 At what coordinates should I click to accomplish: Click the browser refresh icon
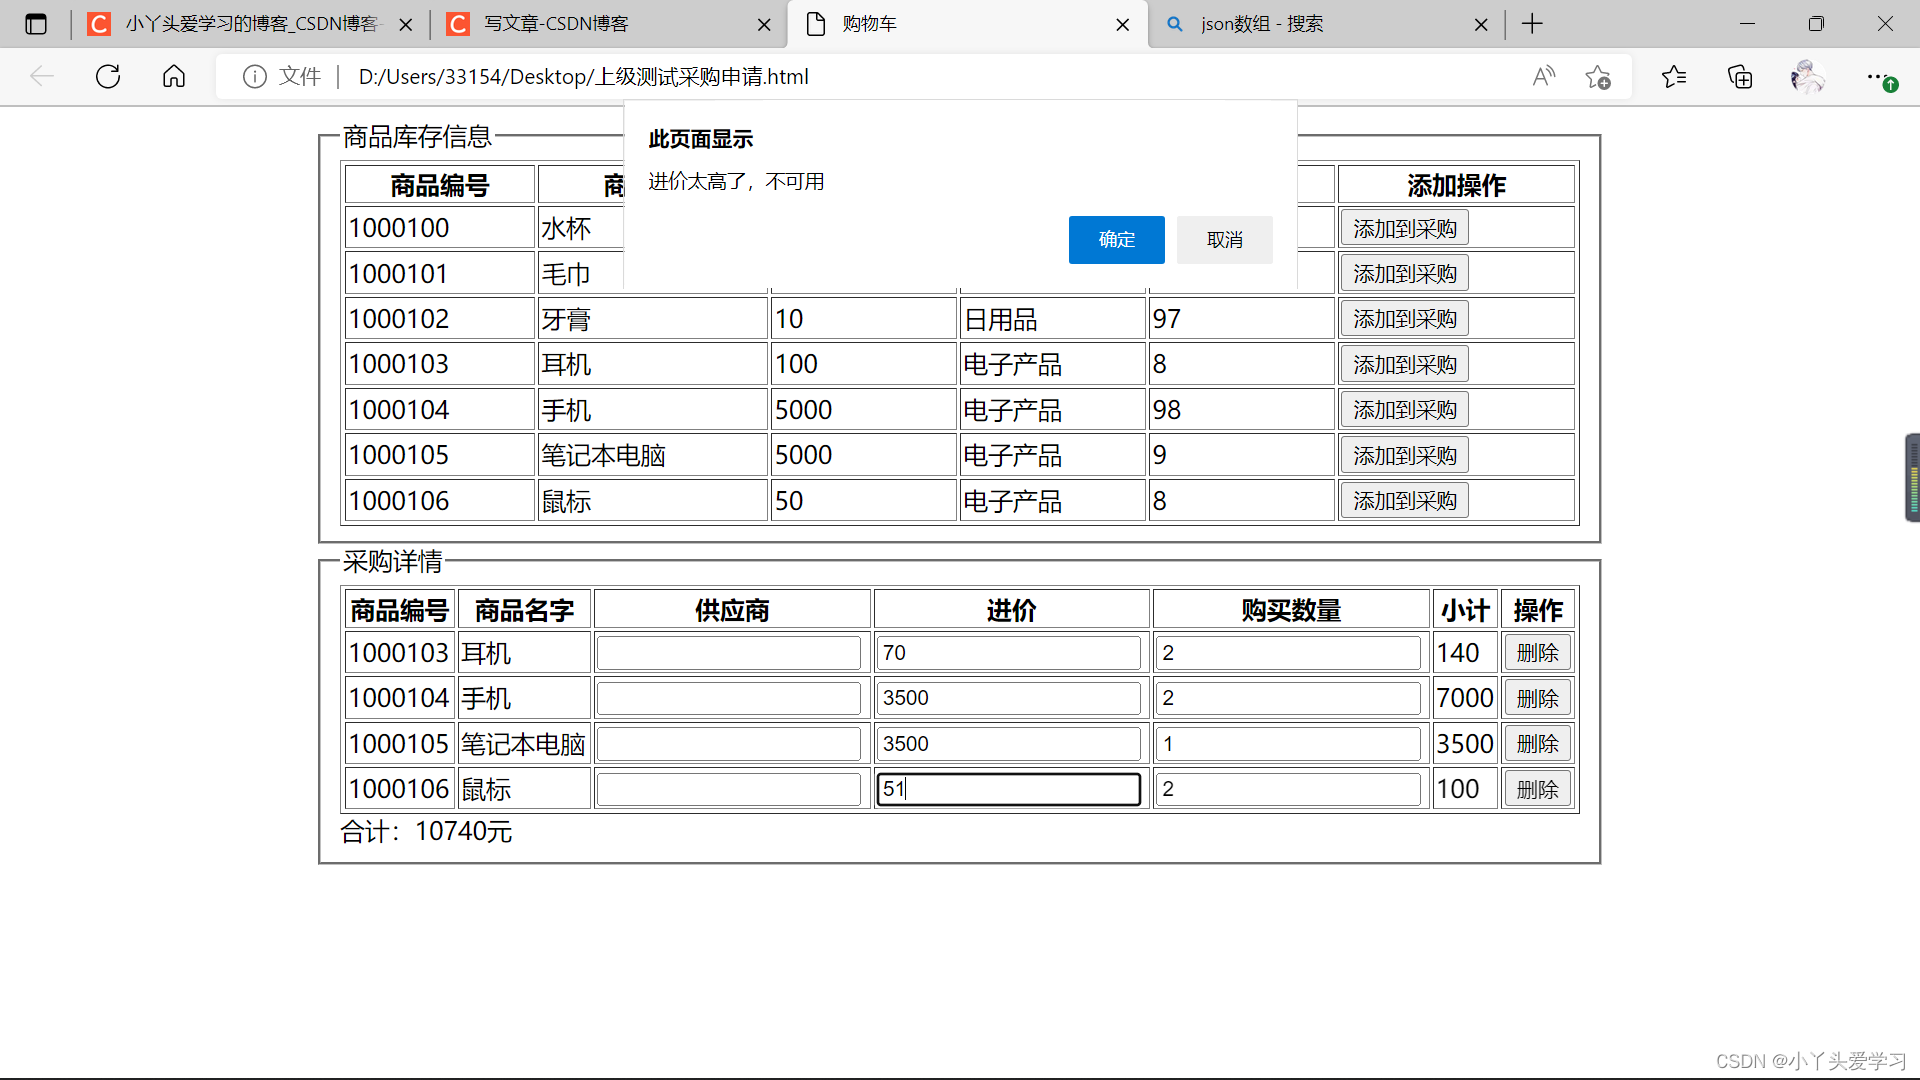[x=108, y=77]
